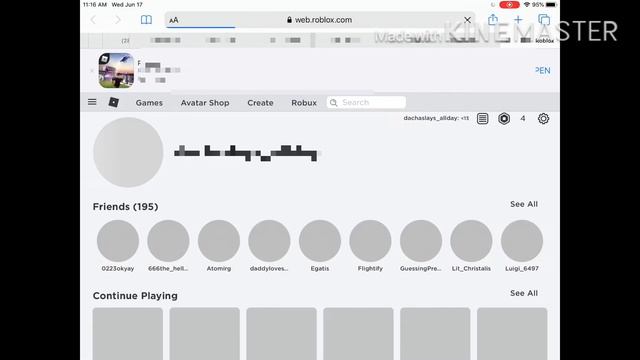This screenshot has height=360, width=640.
Task: Go back with Safari back arrow
Action: click(x=93, y=20)
